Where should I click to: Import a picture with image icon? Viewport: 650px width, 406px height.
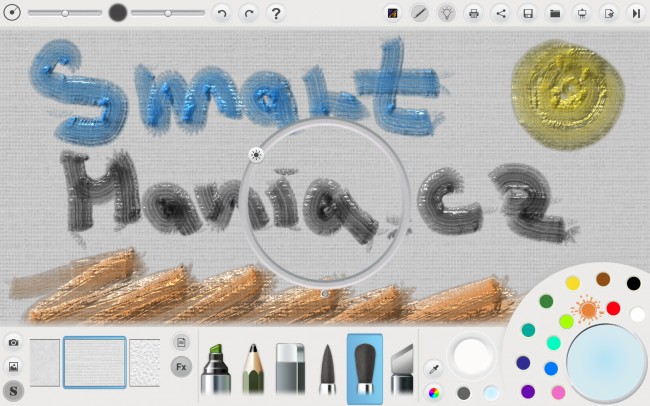pos(13,367)
